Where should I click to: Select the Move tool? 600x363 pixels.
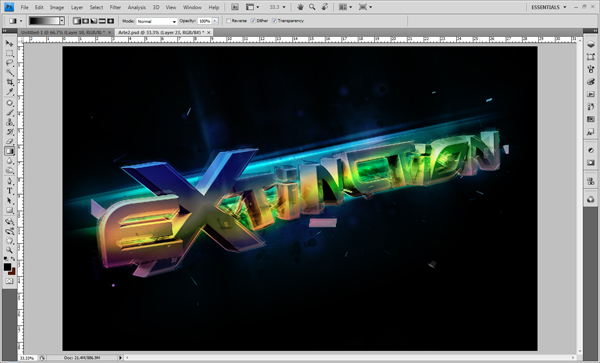click(9, 43)
